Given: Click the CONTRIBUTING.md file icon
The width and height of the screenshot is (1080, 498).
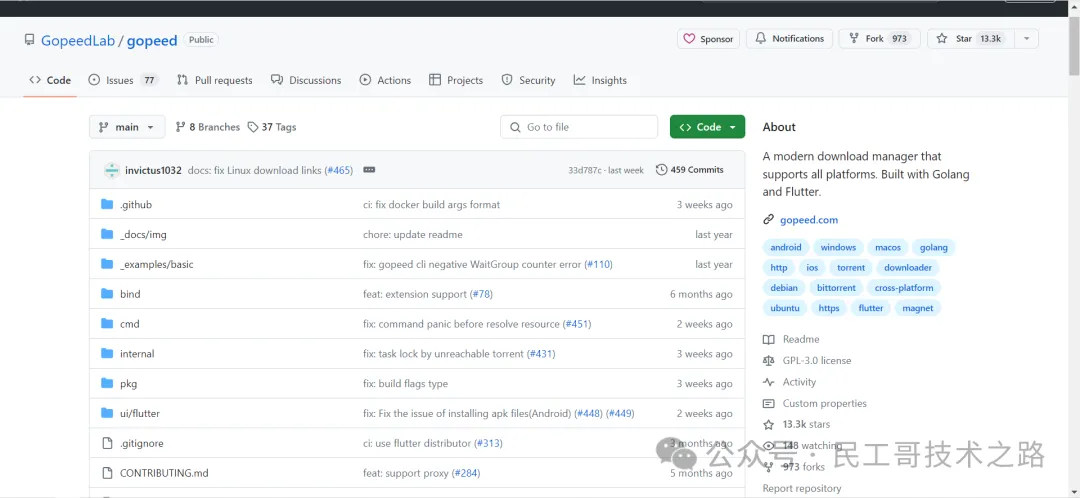Looking at the screenshot, I should click(107, 473).
